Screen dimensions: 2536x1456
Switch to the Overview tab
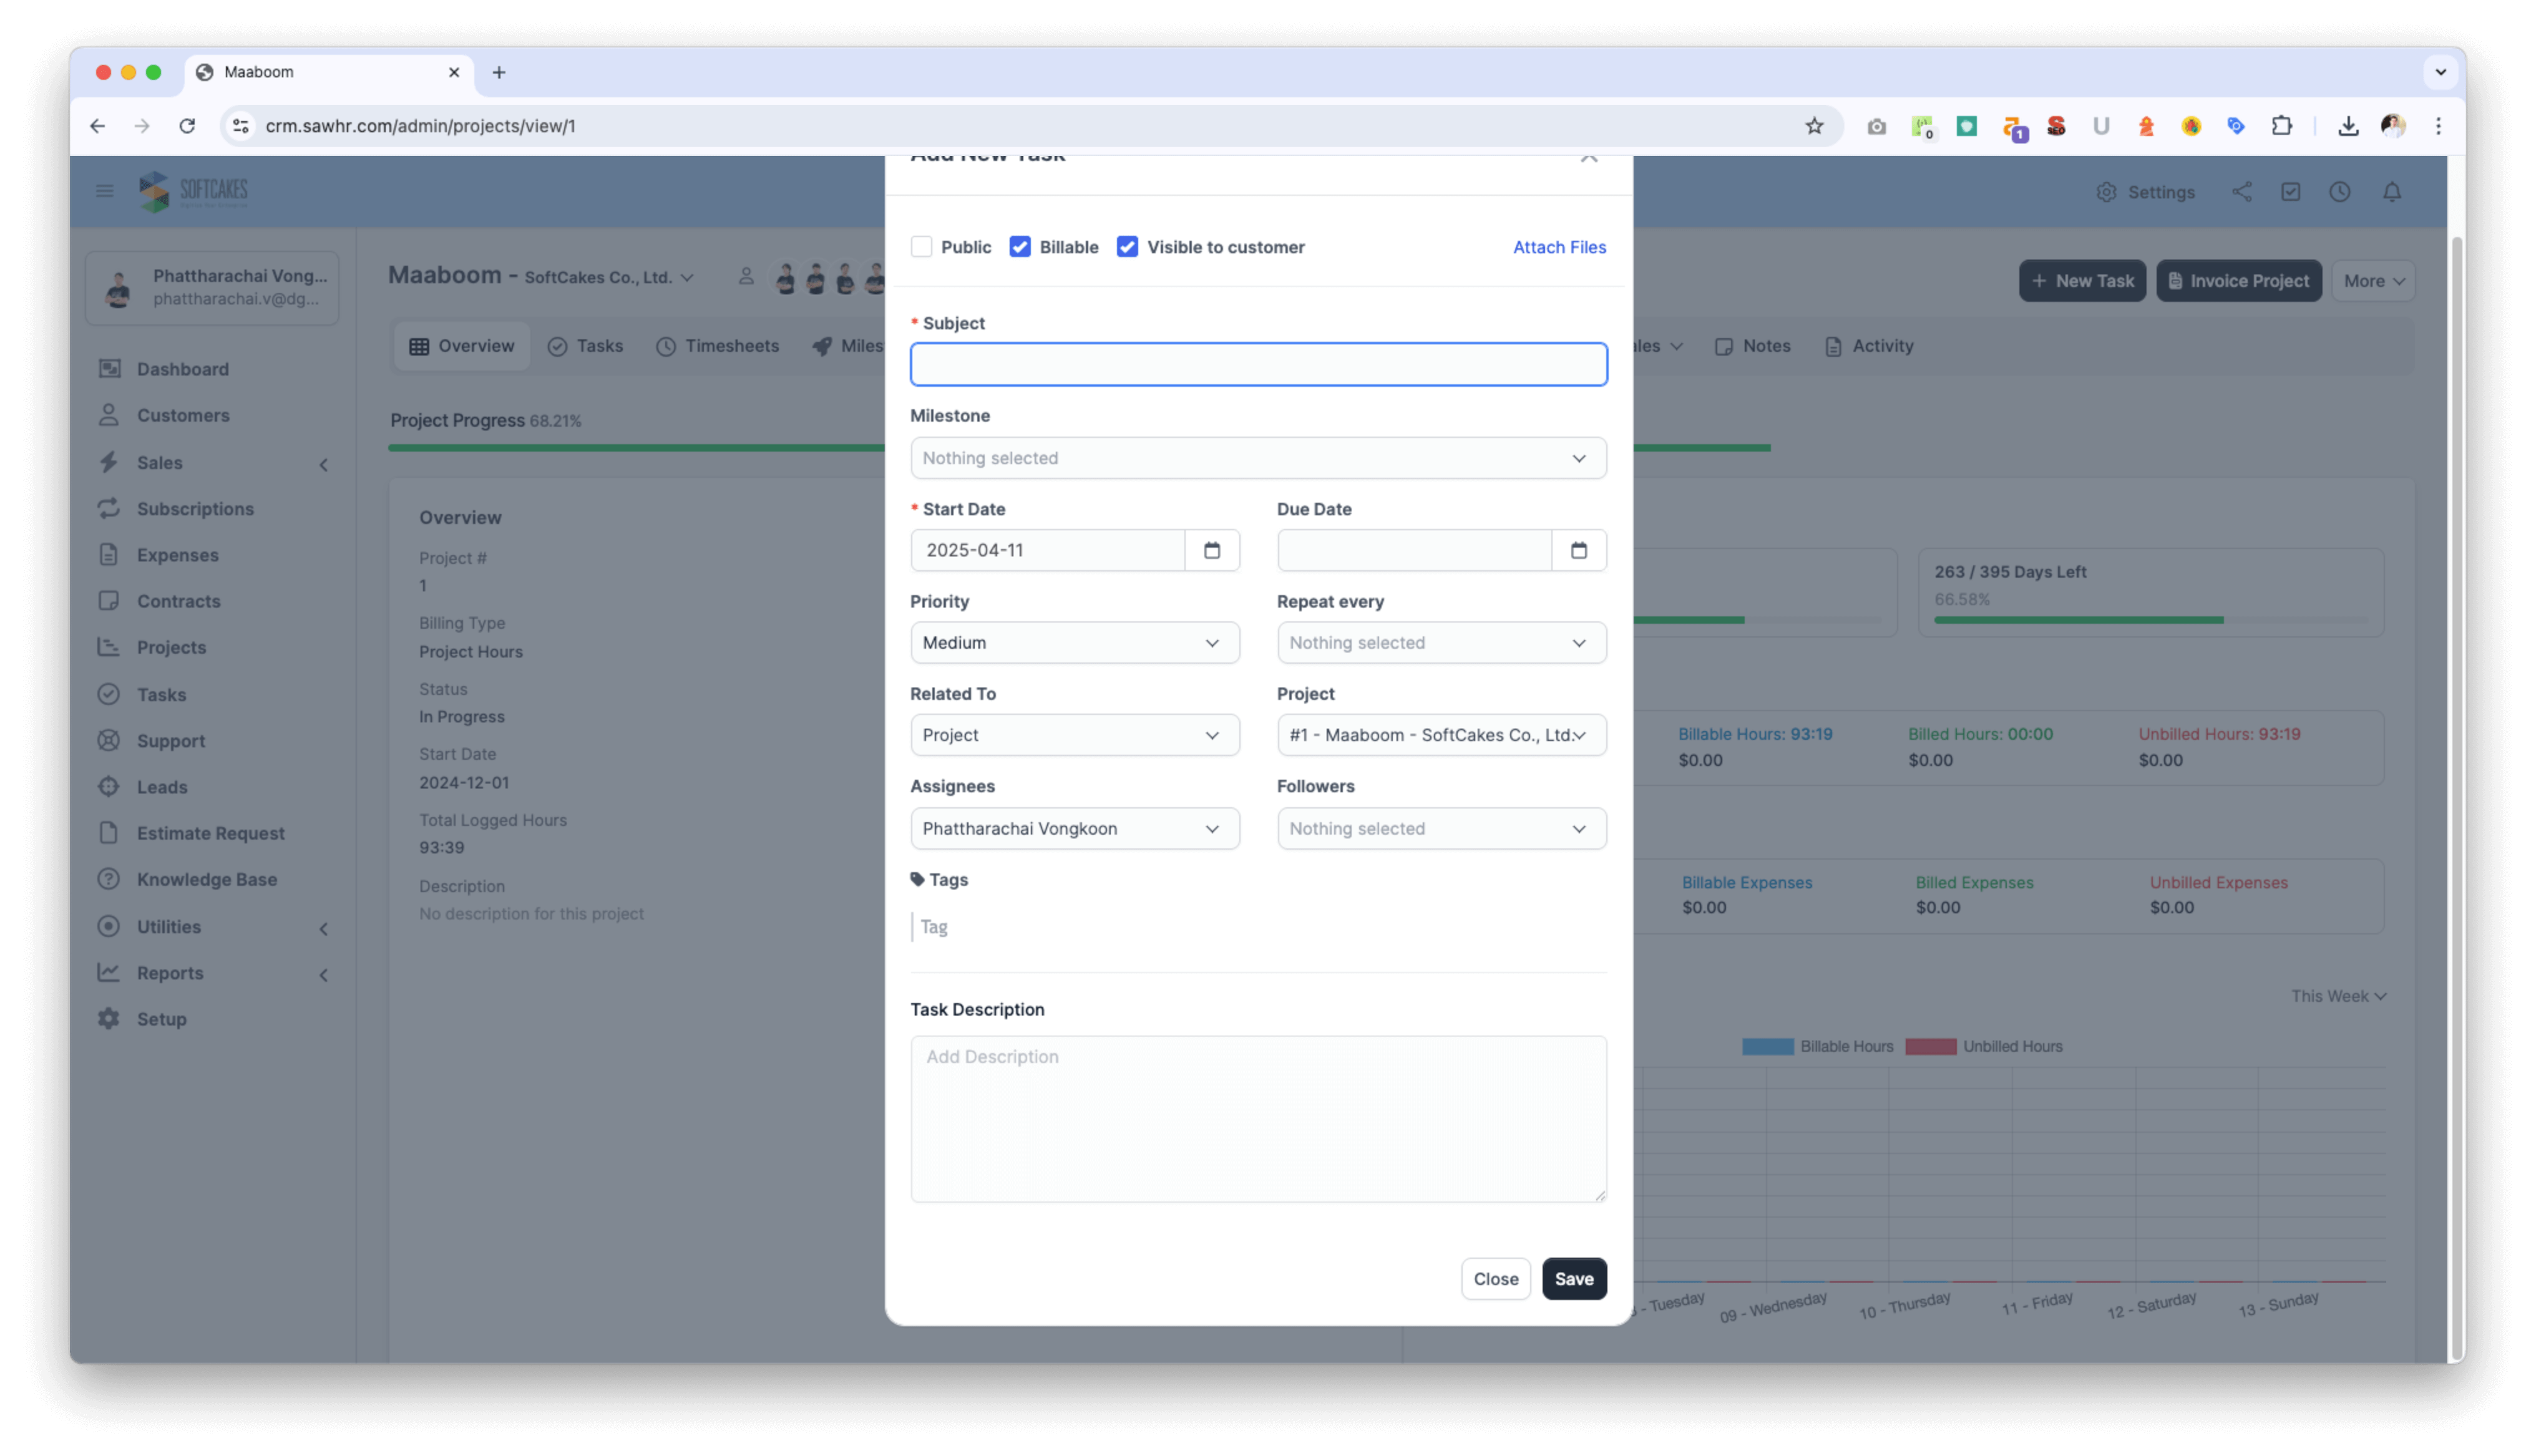point(461,346)
